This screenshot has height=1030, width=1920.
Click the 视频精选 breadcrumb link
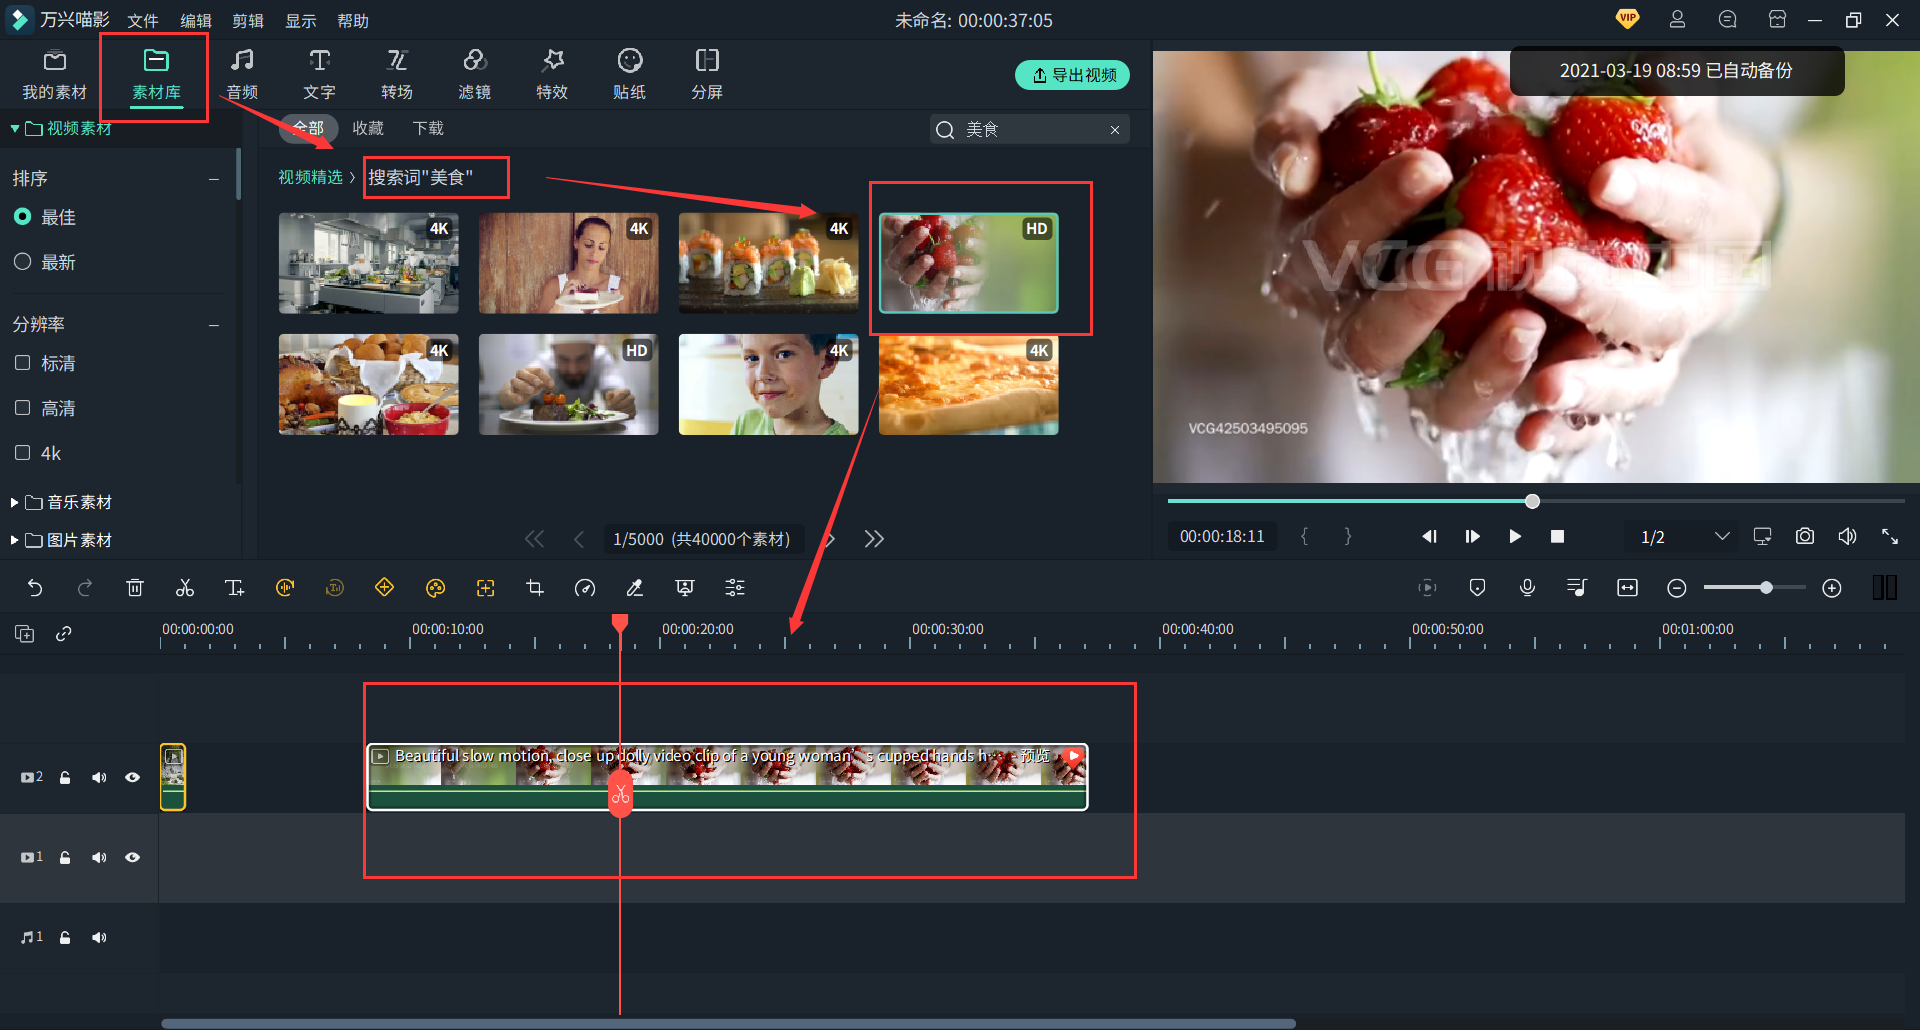[x=310, y=177]
